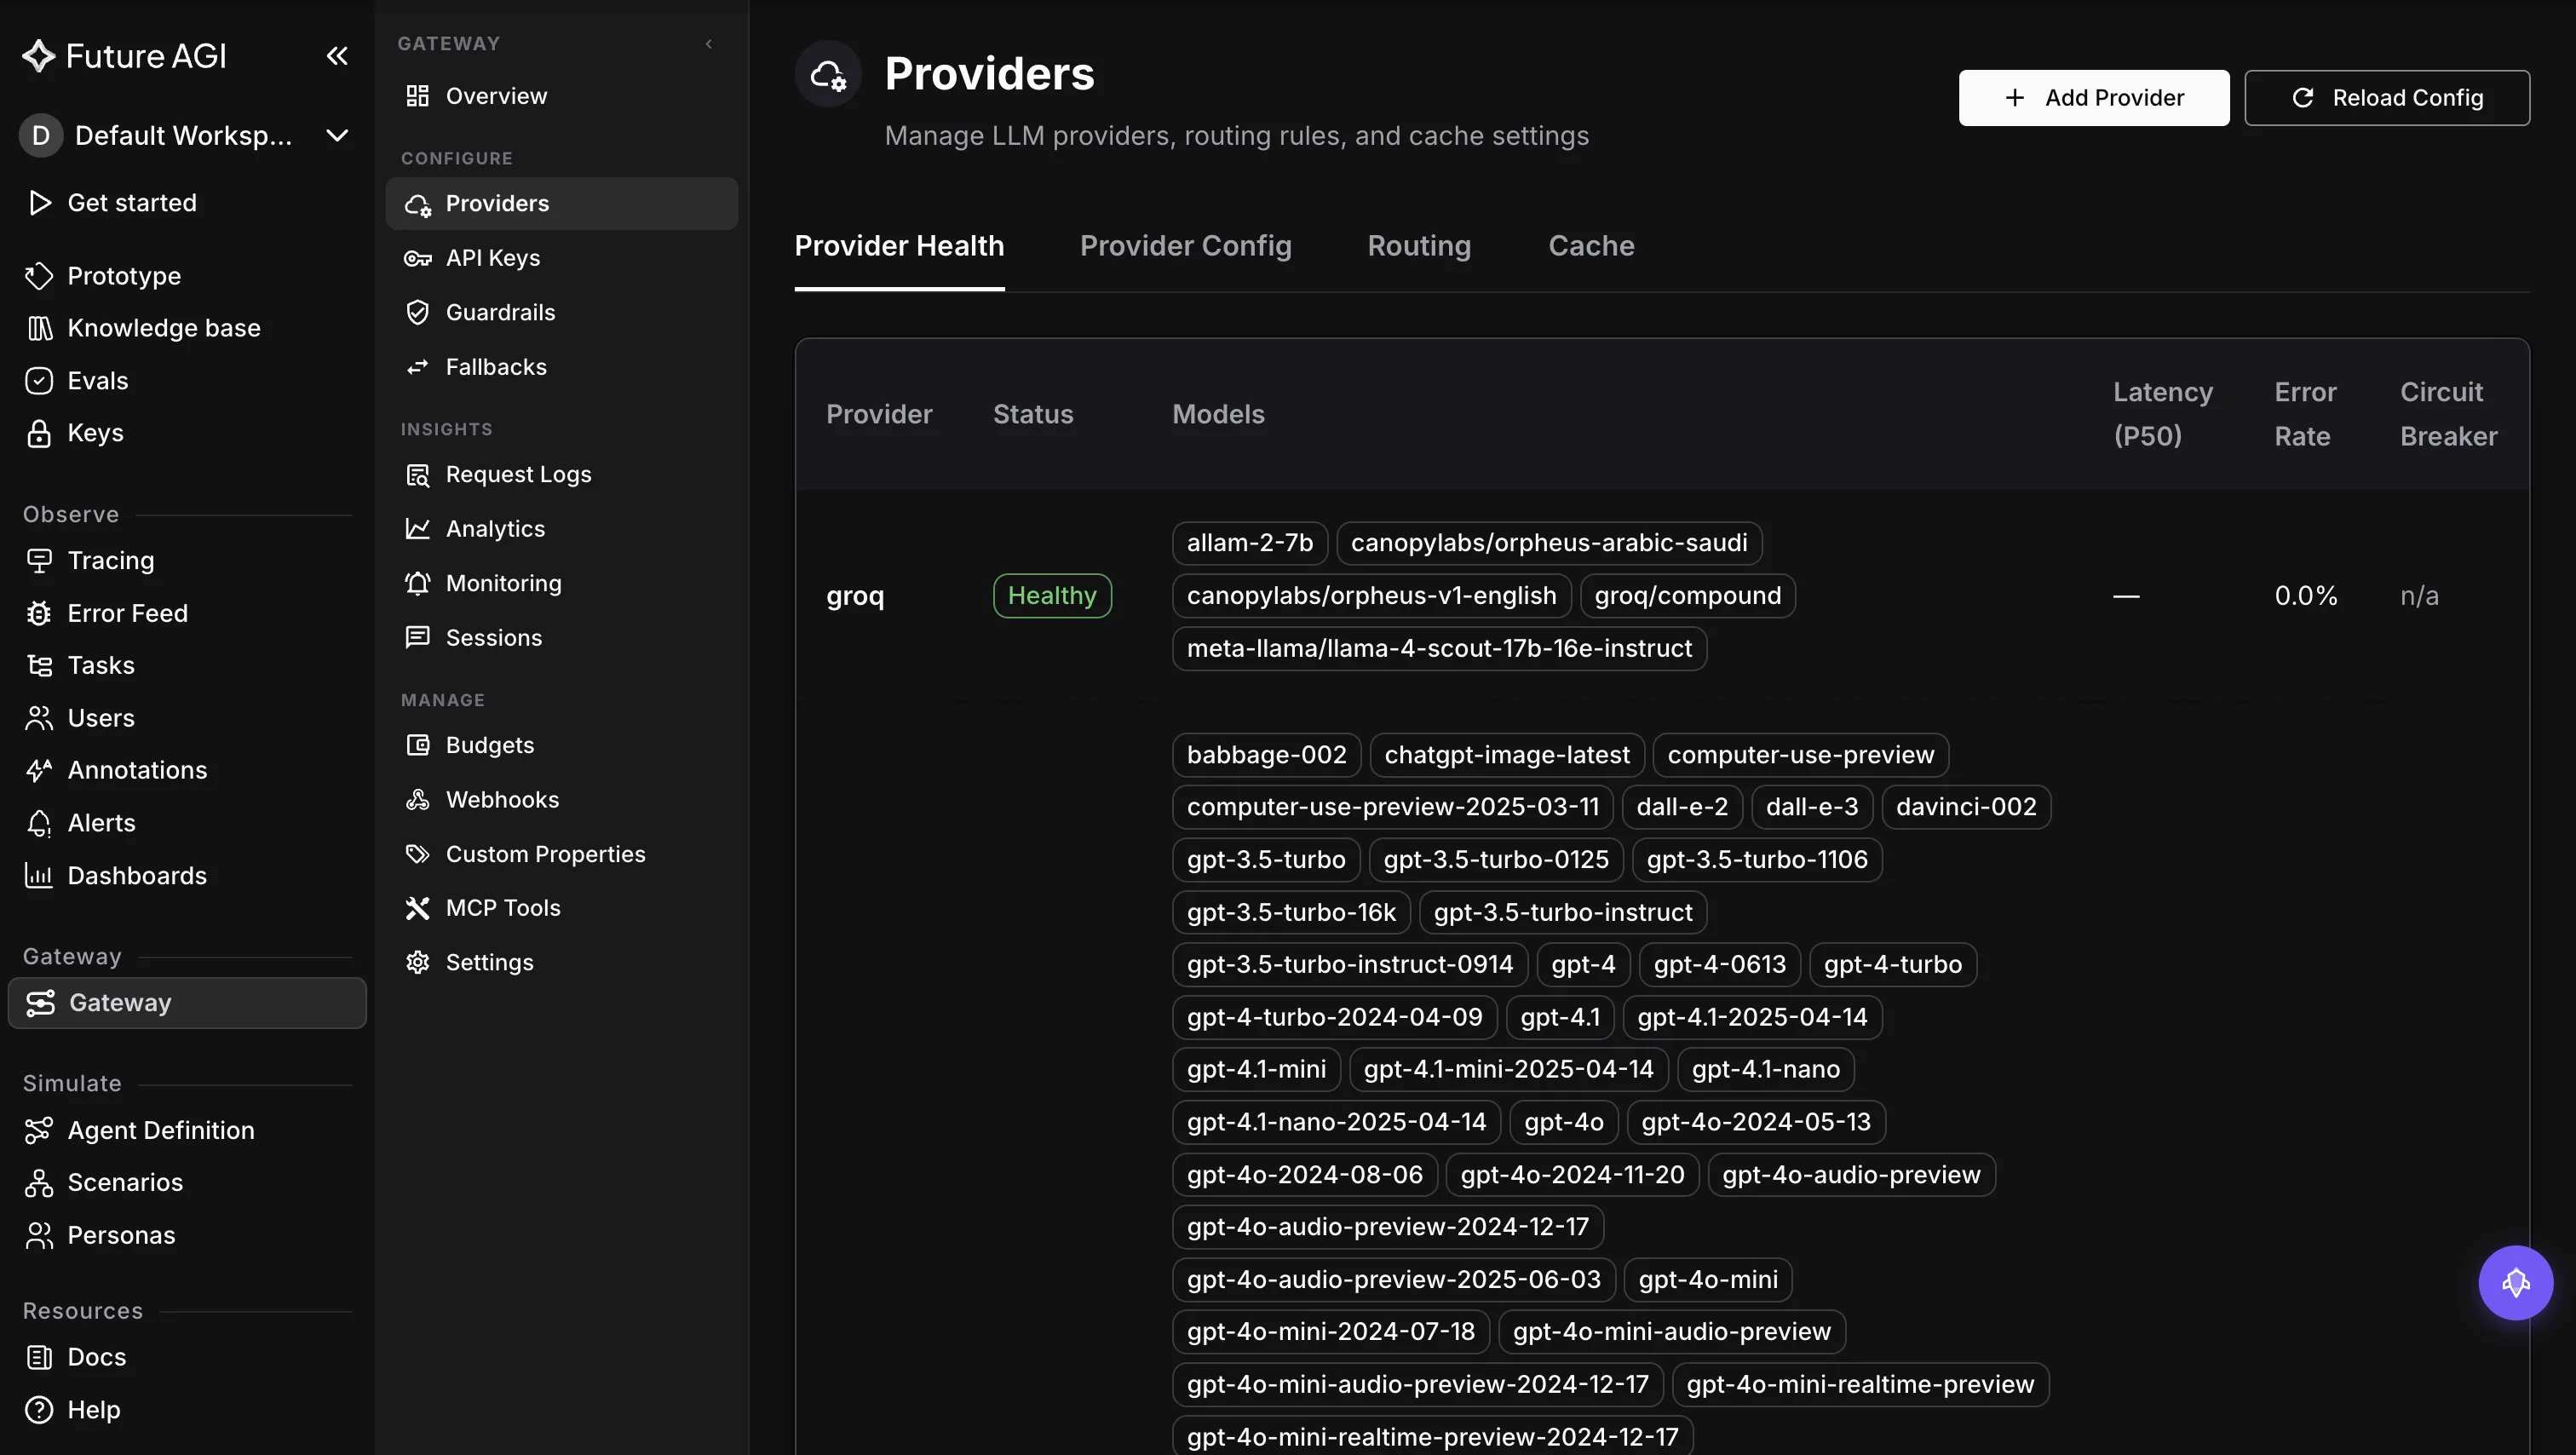Open Budgets wallet icon

(417, 745)
